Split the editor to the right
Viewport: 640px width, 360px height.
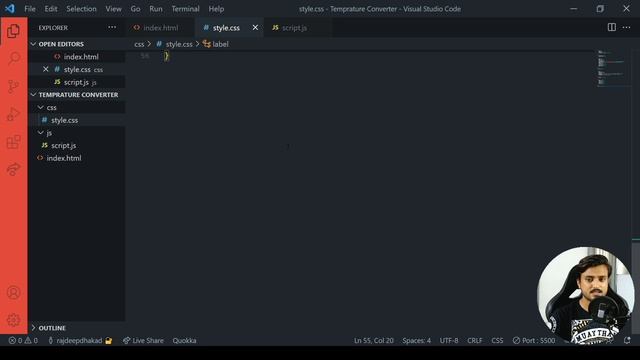(611, 27)
